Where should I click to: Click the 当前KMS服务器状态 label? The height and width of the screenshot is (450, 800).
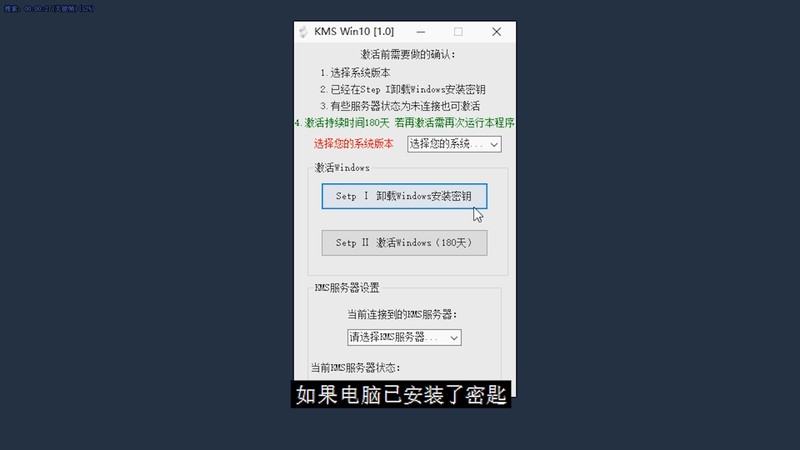tap(356, 367)
